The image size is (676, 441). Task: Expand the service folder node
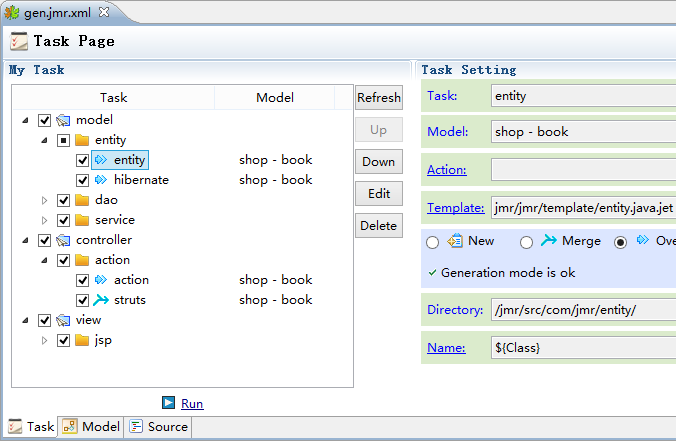click(x=44, y=220)
